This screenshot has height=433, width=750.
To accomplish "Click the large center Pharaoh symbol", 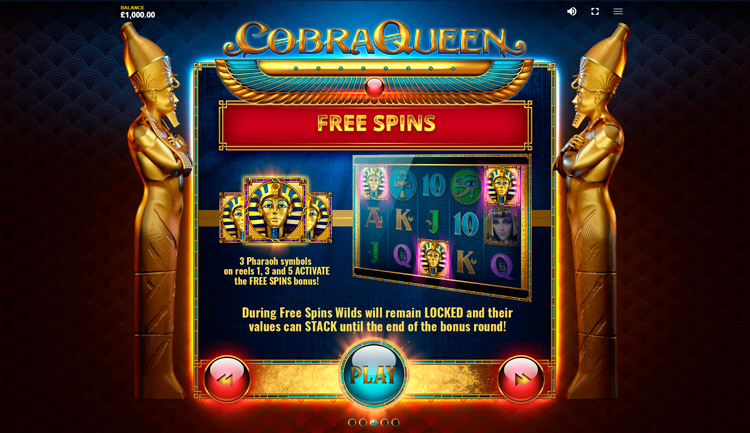I will [276, 210].
